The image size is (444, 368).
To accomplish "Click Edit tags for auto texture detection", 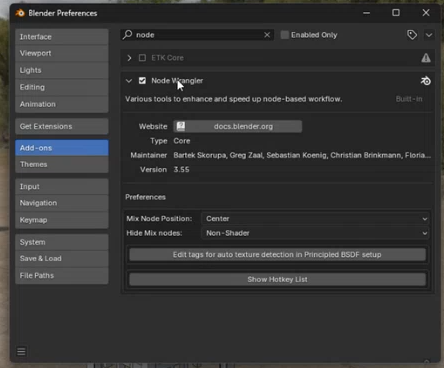I will [x=277, y=255].
